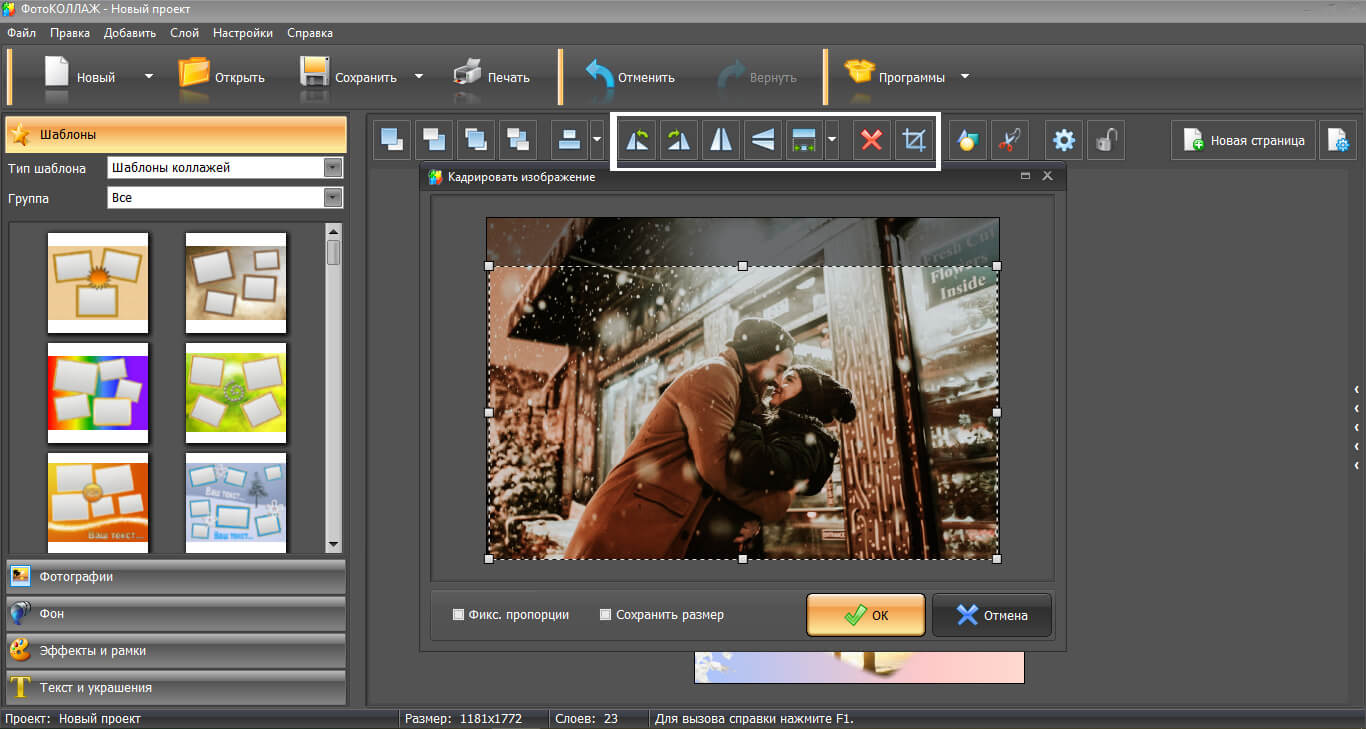The image size is (1366, 729).
Task: Close the Кадрировать изображение dialog
Action: [1047, 176]
